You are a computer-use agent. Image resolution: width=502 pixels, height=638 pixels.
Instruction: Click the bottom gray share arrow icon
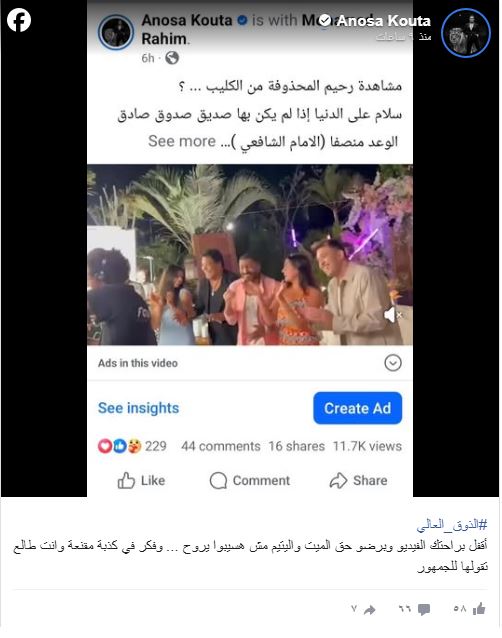369,609
